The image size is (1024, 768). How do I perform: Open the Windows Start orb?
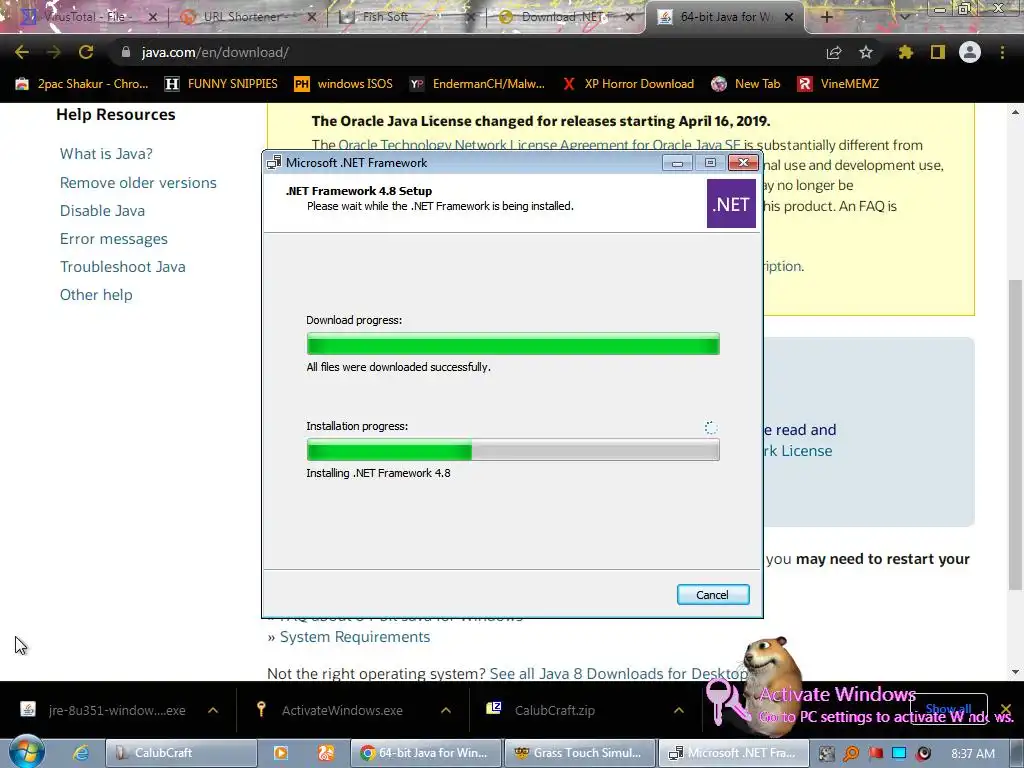pyautogui.click(x=27, y=752)
